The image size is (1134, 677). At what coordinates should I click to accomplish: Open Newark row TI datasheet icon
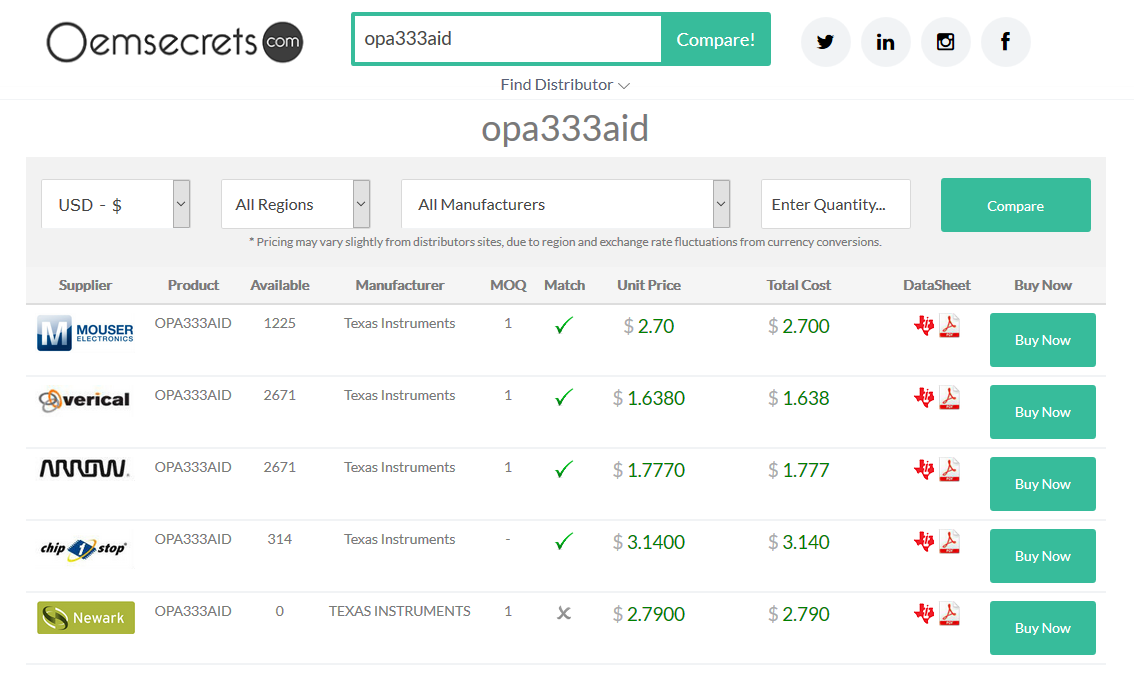[924, 613]
